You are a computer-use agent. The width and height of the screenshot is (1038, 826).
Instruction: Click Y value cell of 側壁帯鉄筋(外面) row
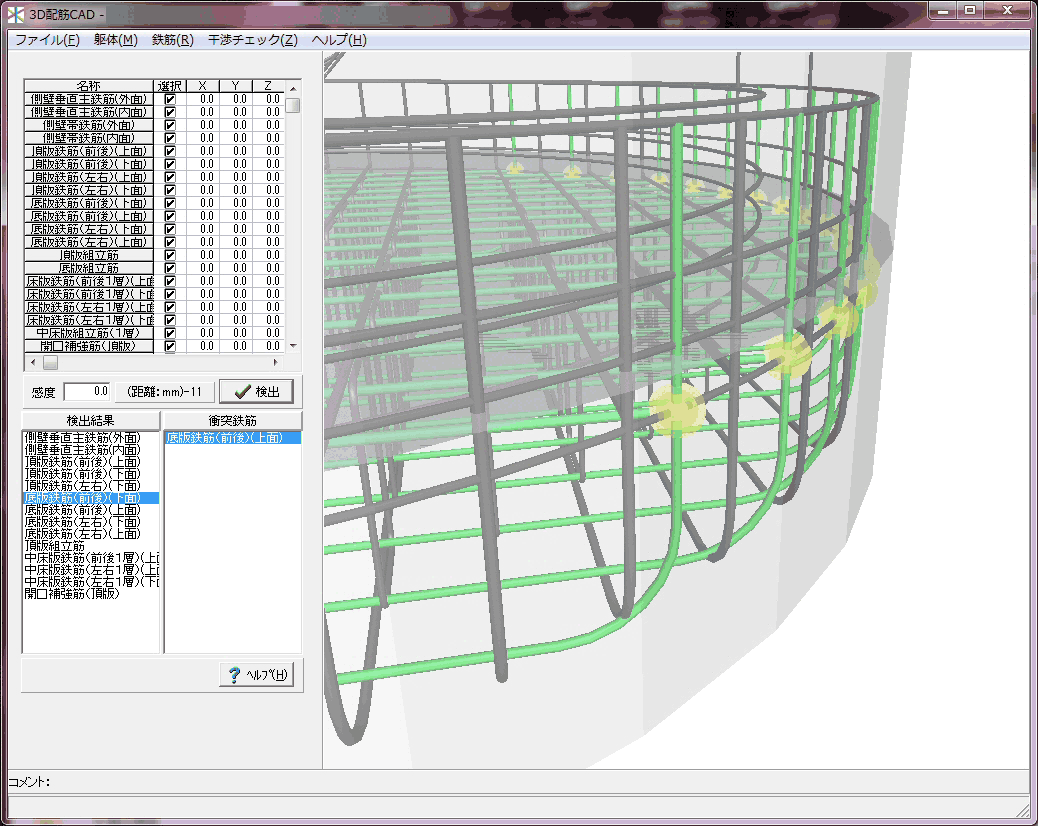pyautogui.click(x=236, y=125)
